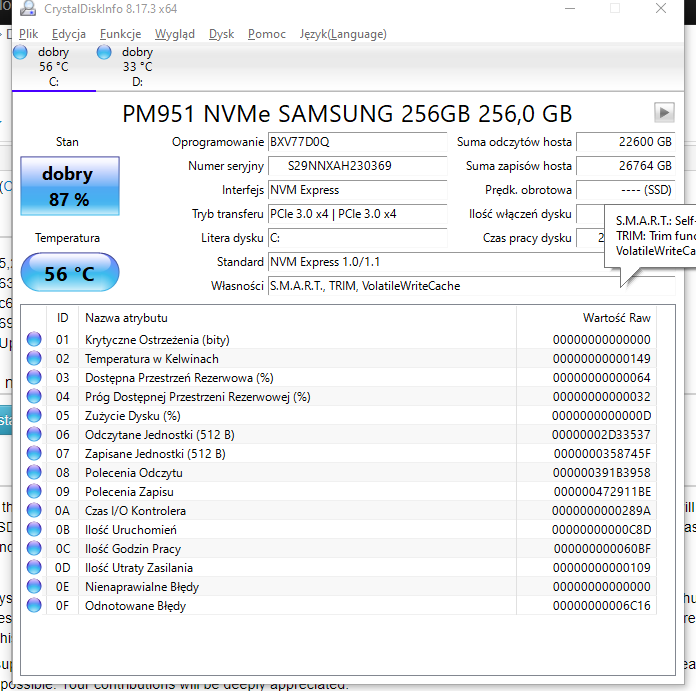
Task: Select the 'Krytyczne Ostrzeżenia (bity)' attribute name
Action: pyautogui.click(x=157, y=340)
